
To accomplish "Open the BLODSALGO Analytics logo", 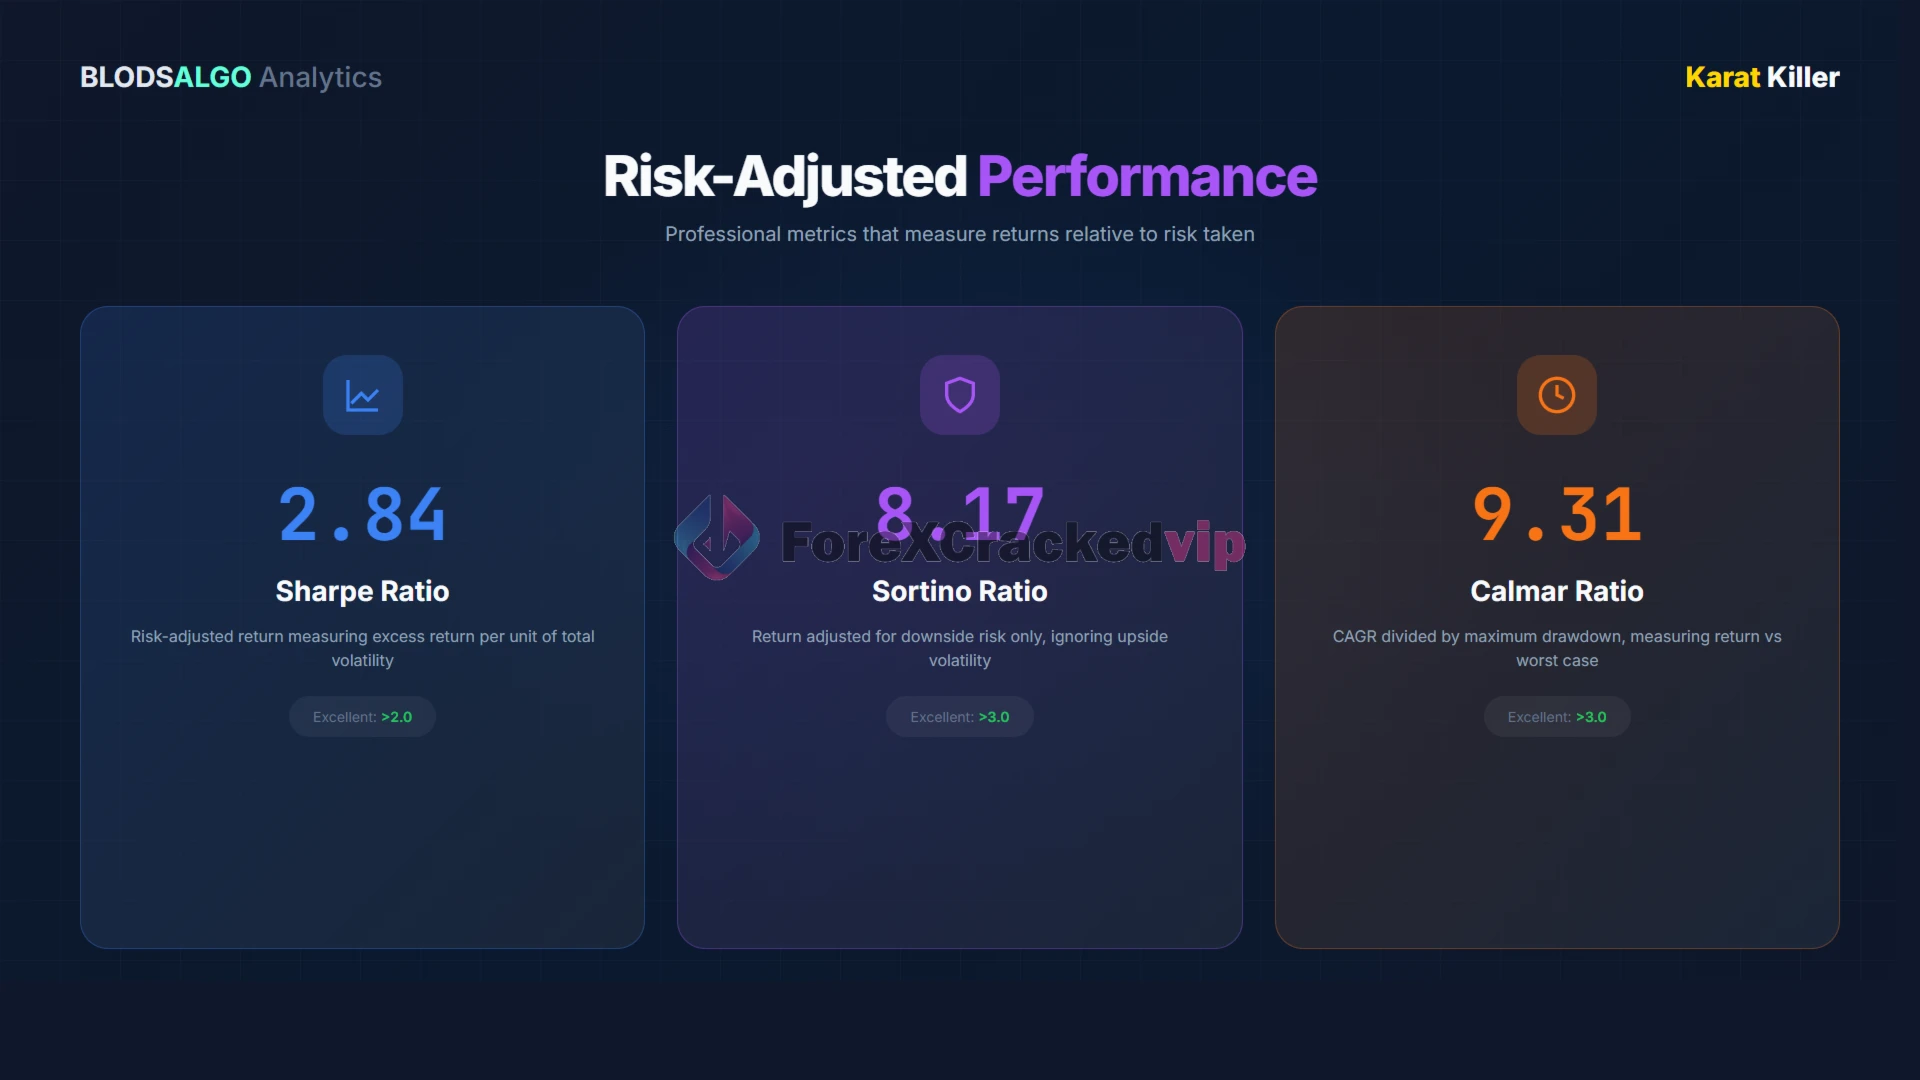I will [x=230, y=77].
